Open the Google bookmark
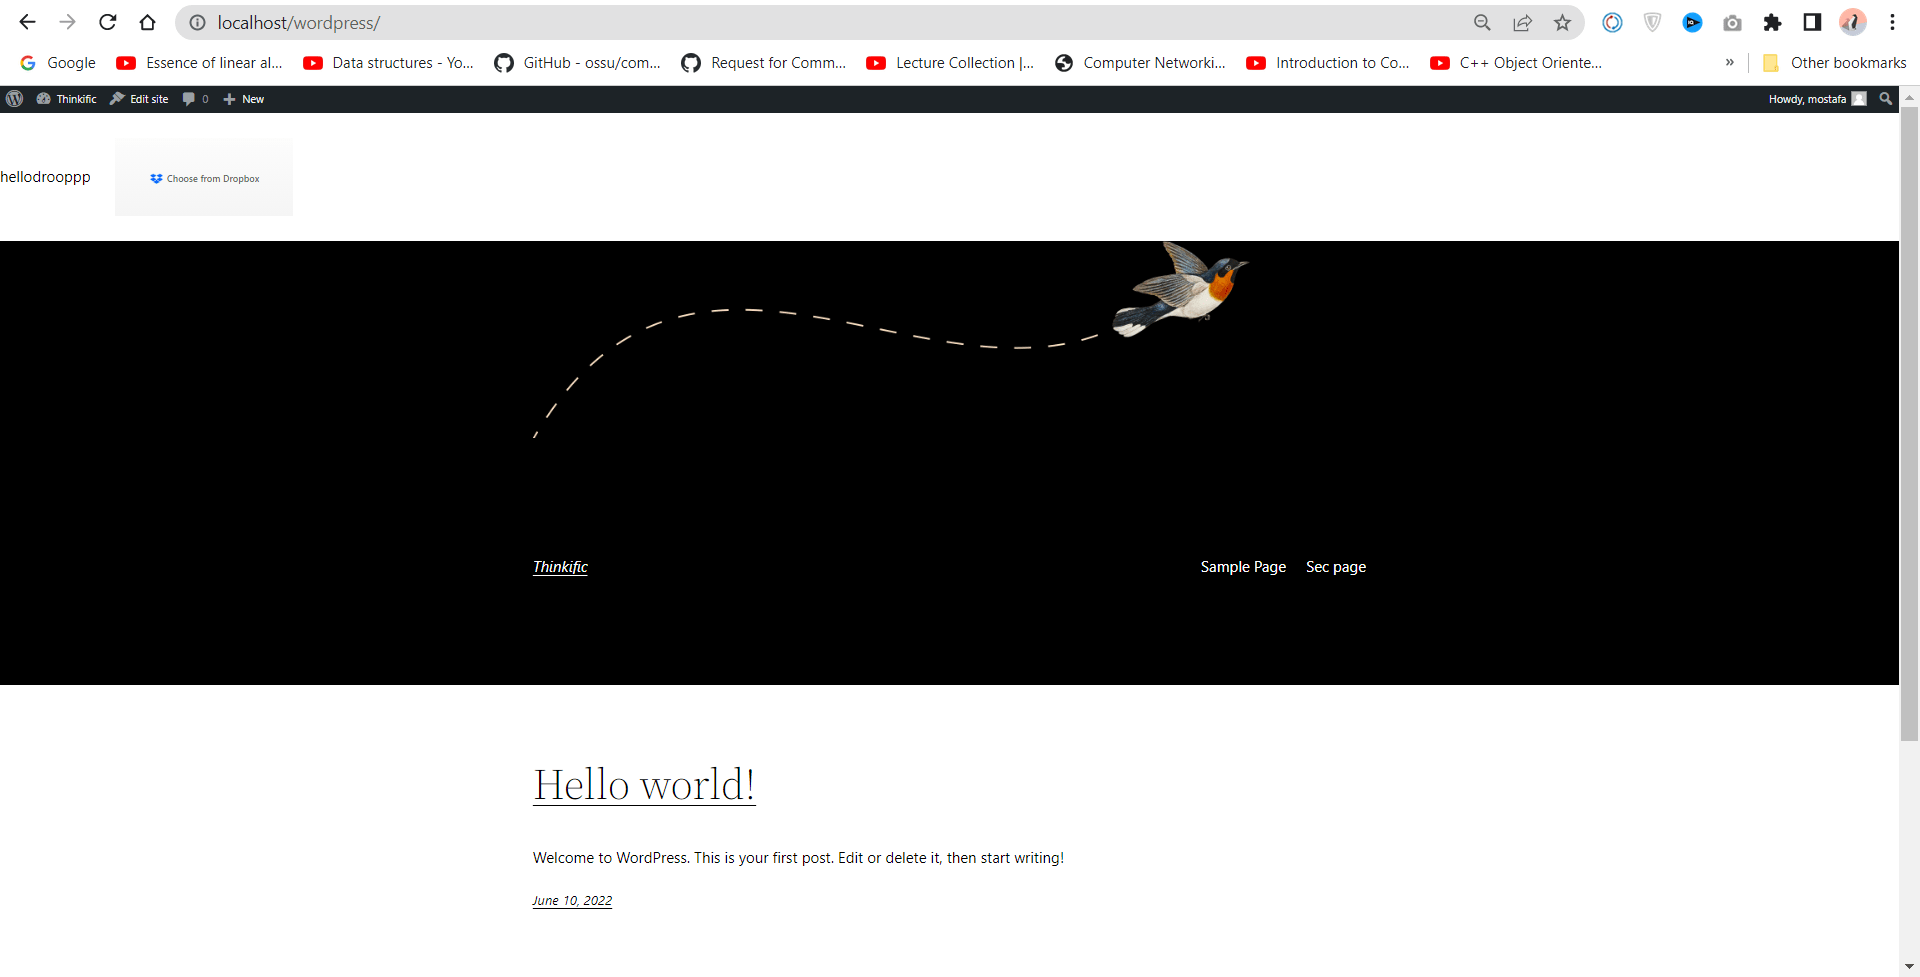The height and width of the screenshot is (977, 1920). coord(58,63)
